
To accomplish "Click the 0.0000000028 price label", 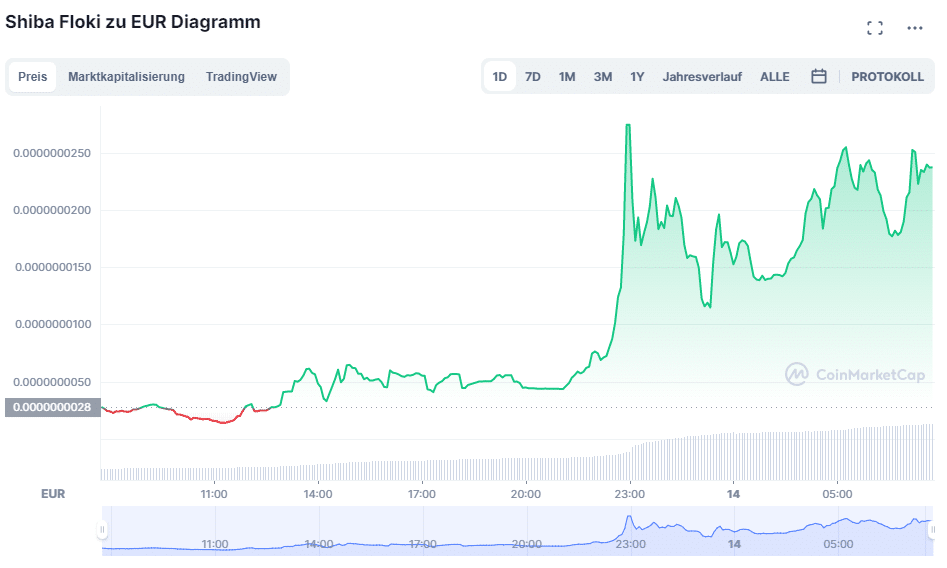I will [53, 407].
